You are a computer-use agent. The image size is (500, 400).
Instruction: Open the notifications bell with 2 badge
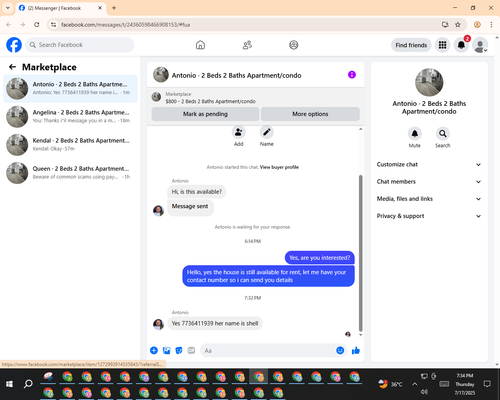pyautogui.click(x=461, y=45)
